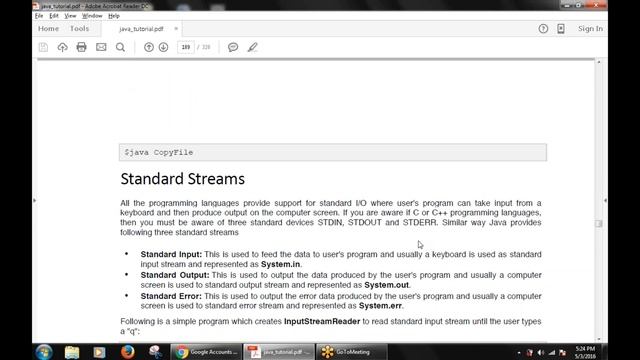Open the Help menu
Screen dimensions: 640x360
(x=114, y=16)
